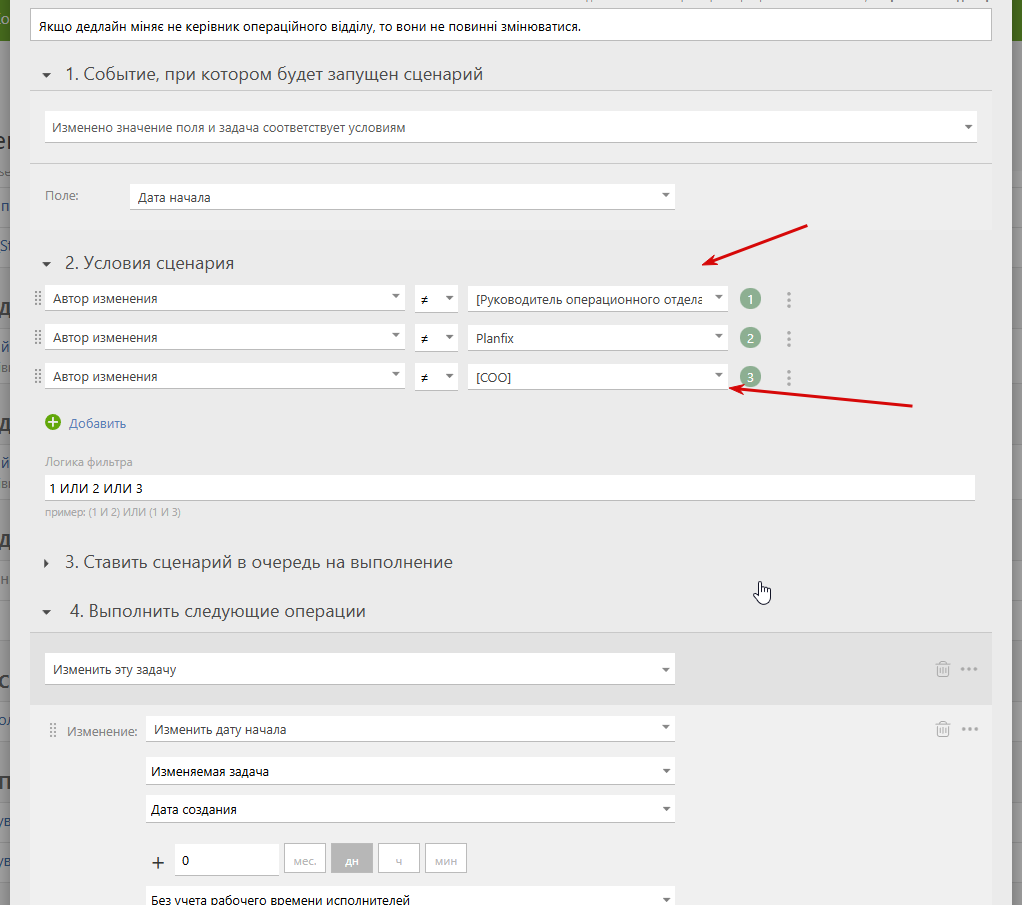Viewport: 1022px width, 905px height.
Task: Change the not-equal operator in condition 3
Action: point(436,377)
